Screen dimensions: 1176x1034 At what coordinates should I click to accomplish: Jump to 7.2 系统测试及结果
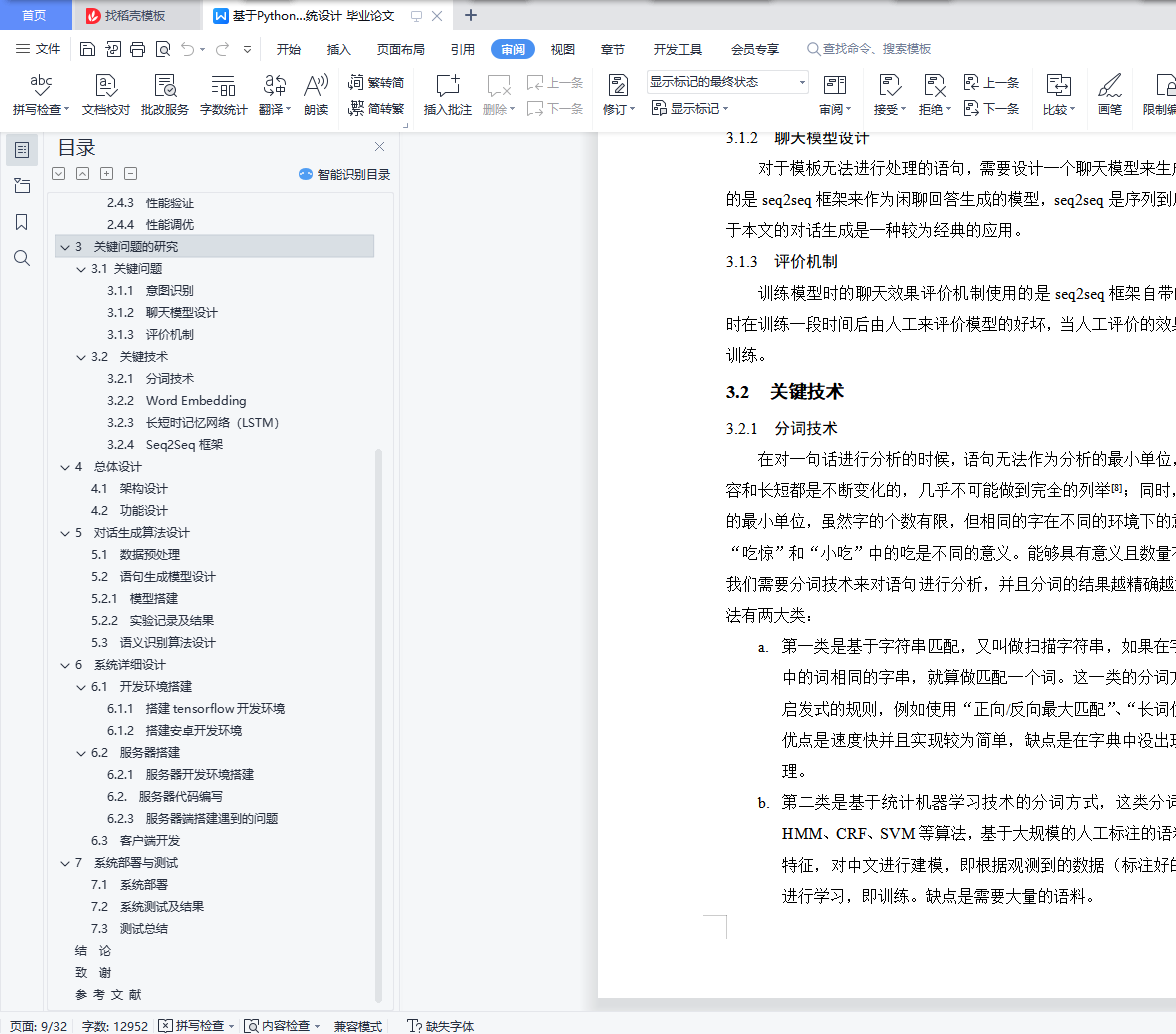(x=147, y=907)
